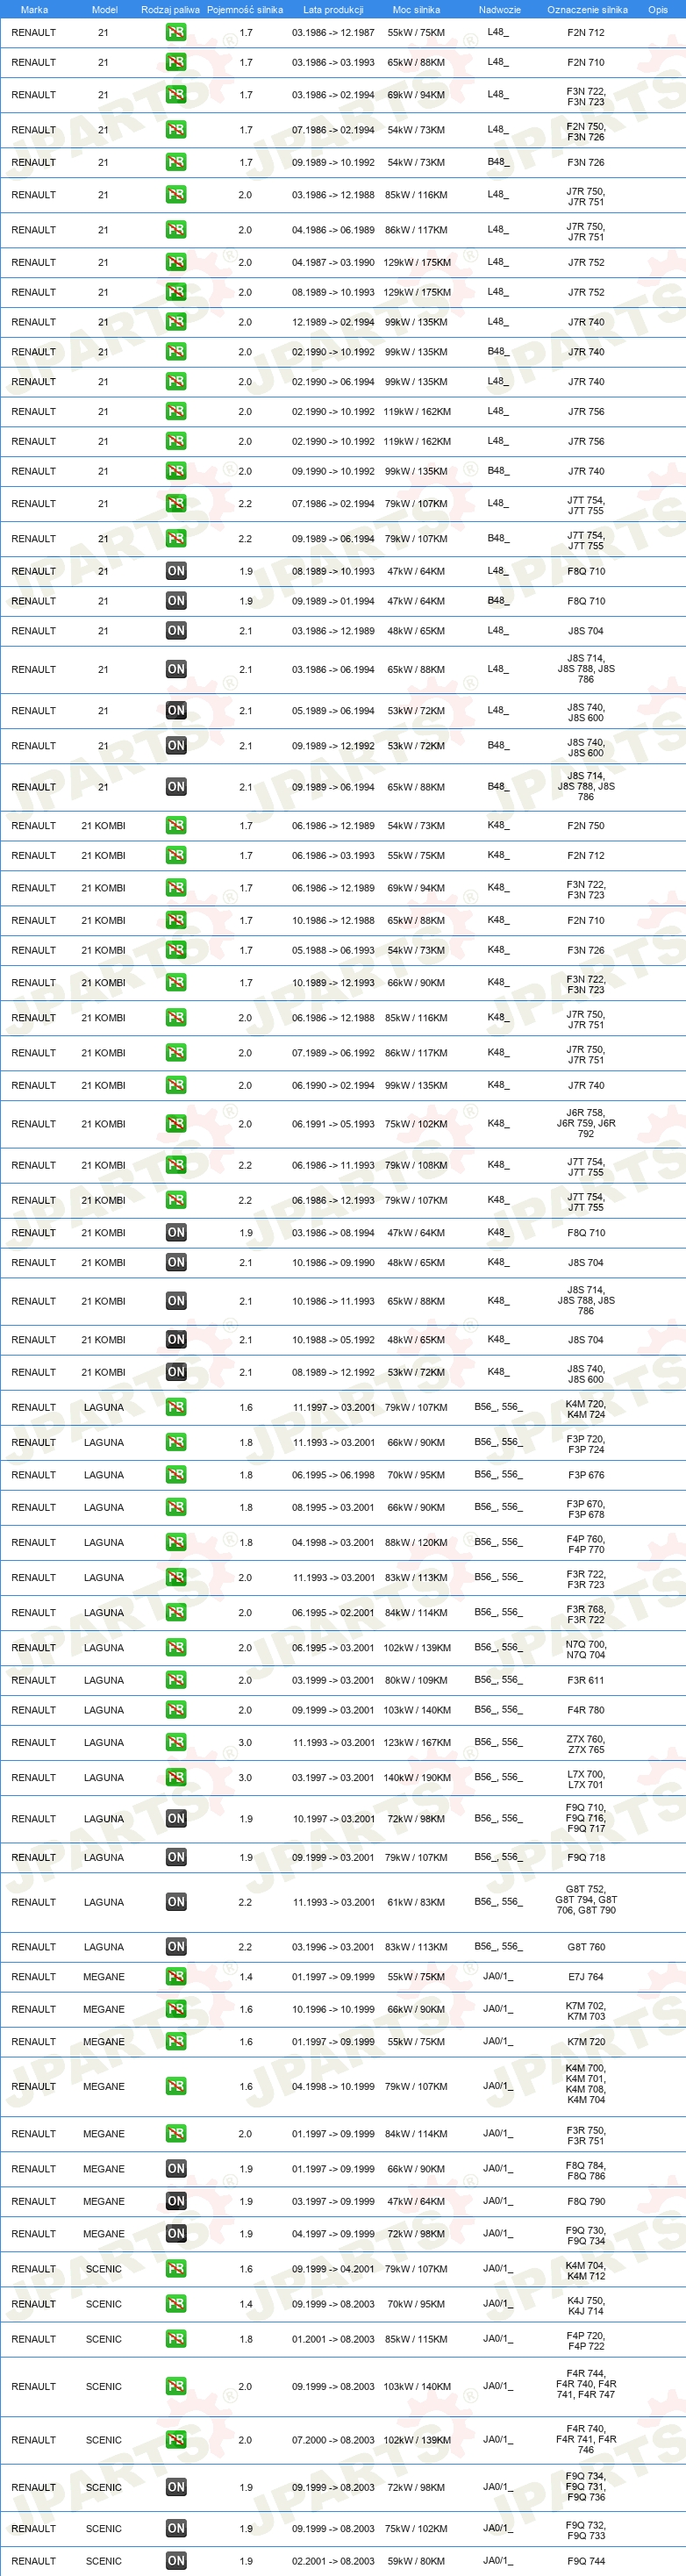The height and width of the screenshot is (2576, 686).
Task: Click ON icon in Scenic F9Q 732 row
Action: (x=176, y=2528)
